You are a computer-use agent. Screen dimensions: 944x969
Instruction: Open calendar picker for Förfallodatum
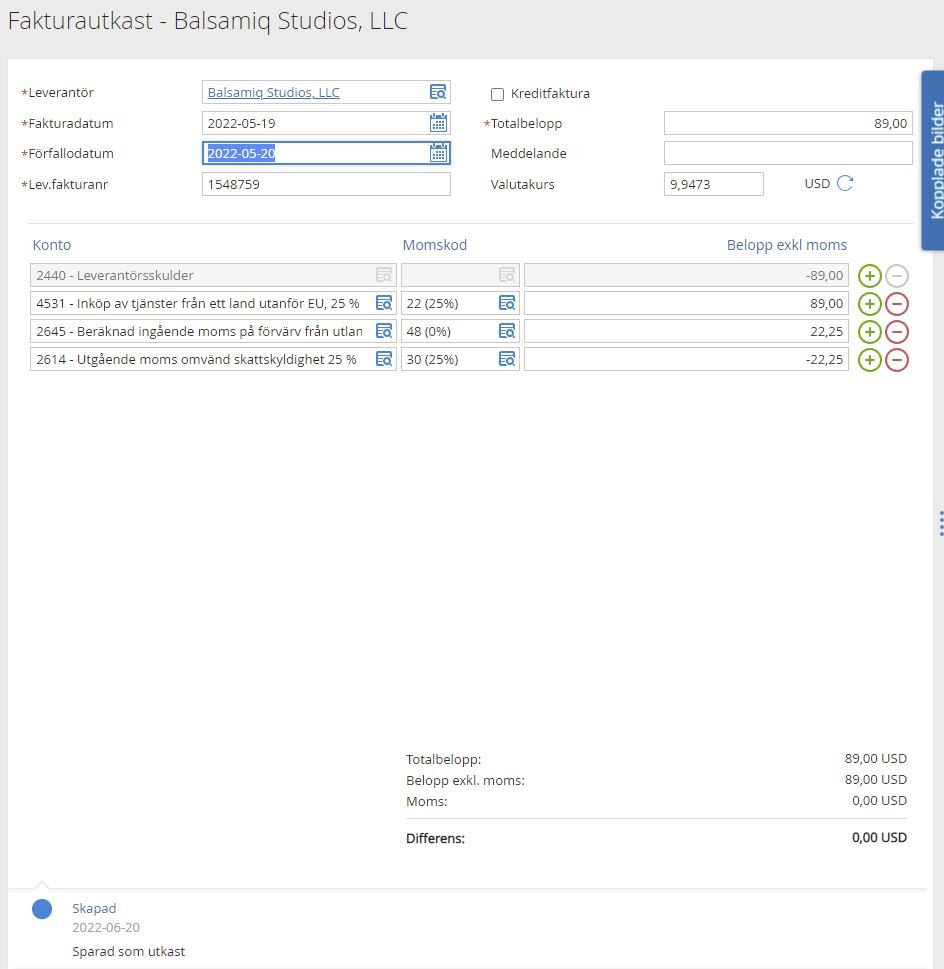click(438, 153)
